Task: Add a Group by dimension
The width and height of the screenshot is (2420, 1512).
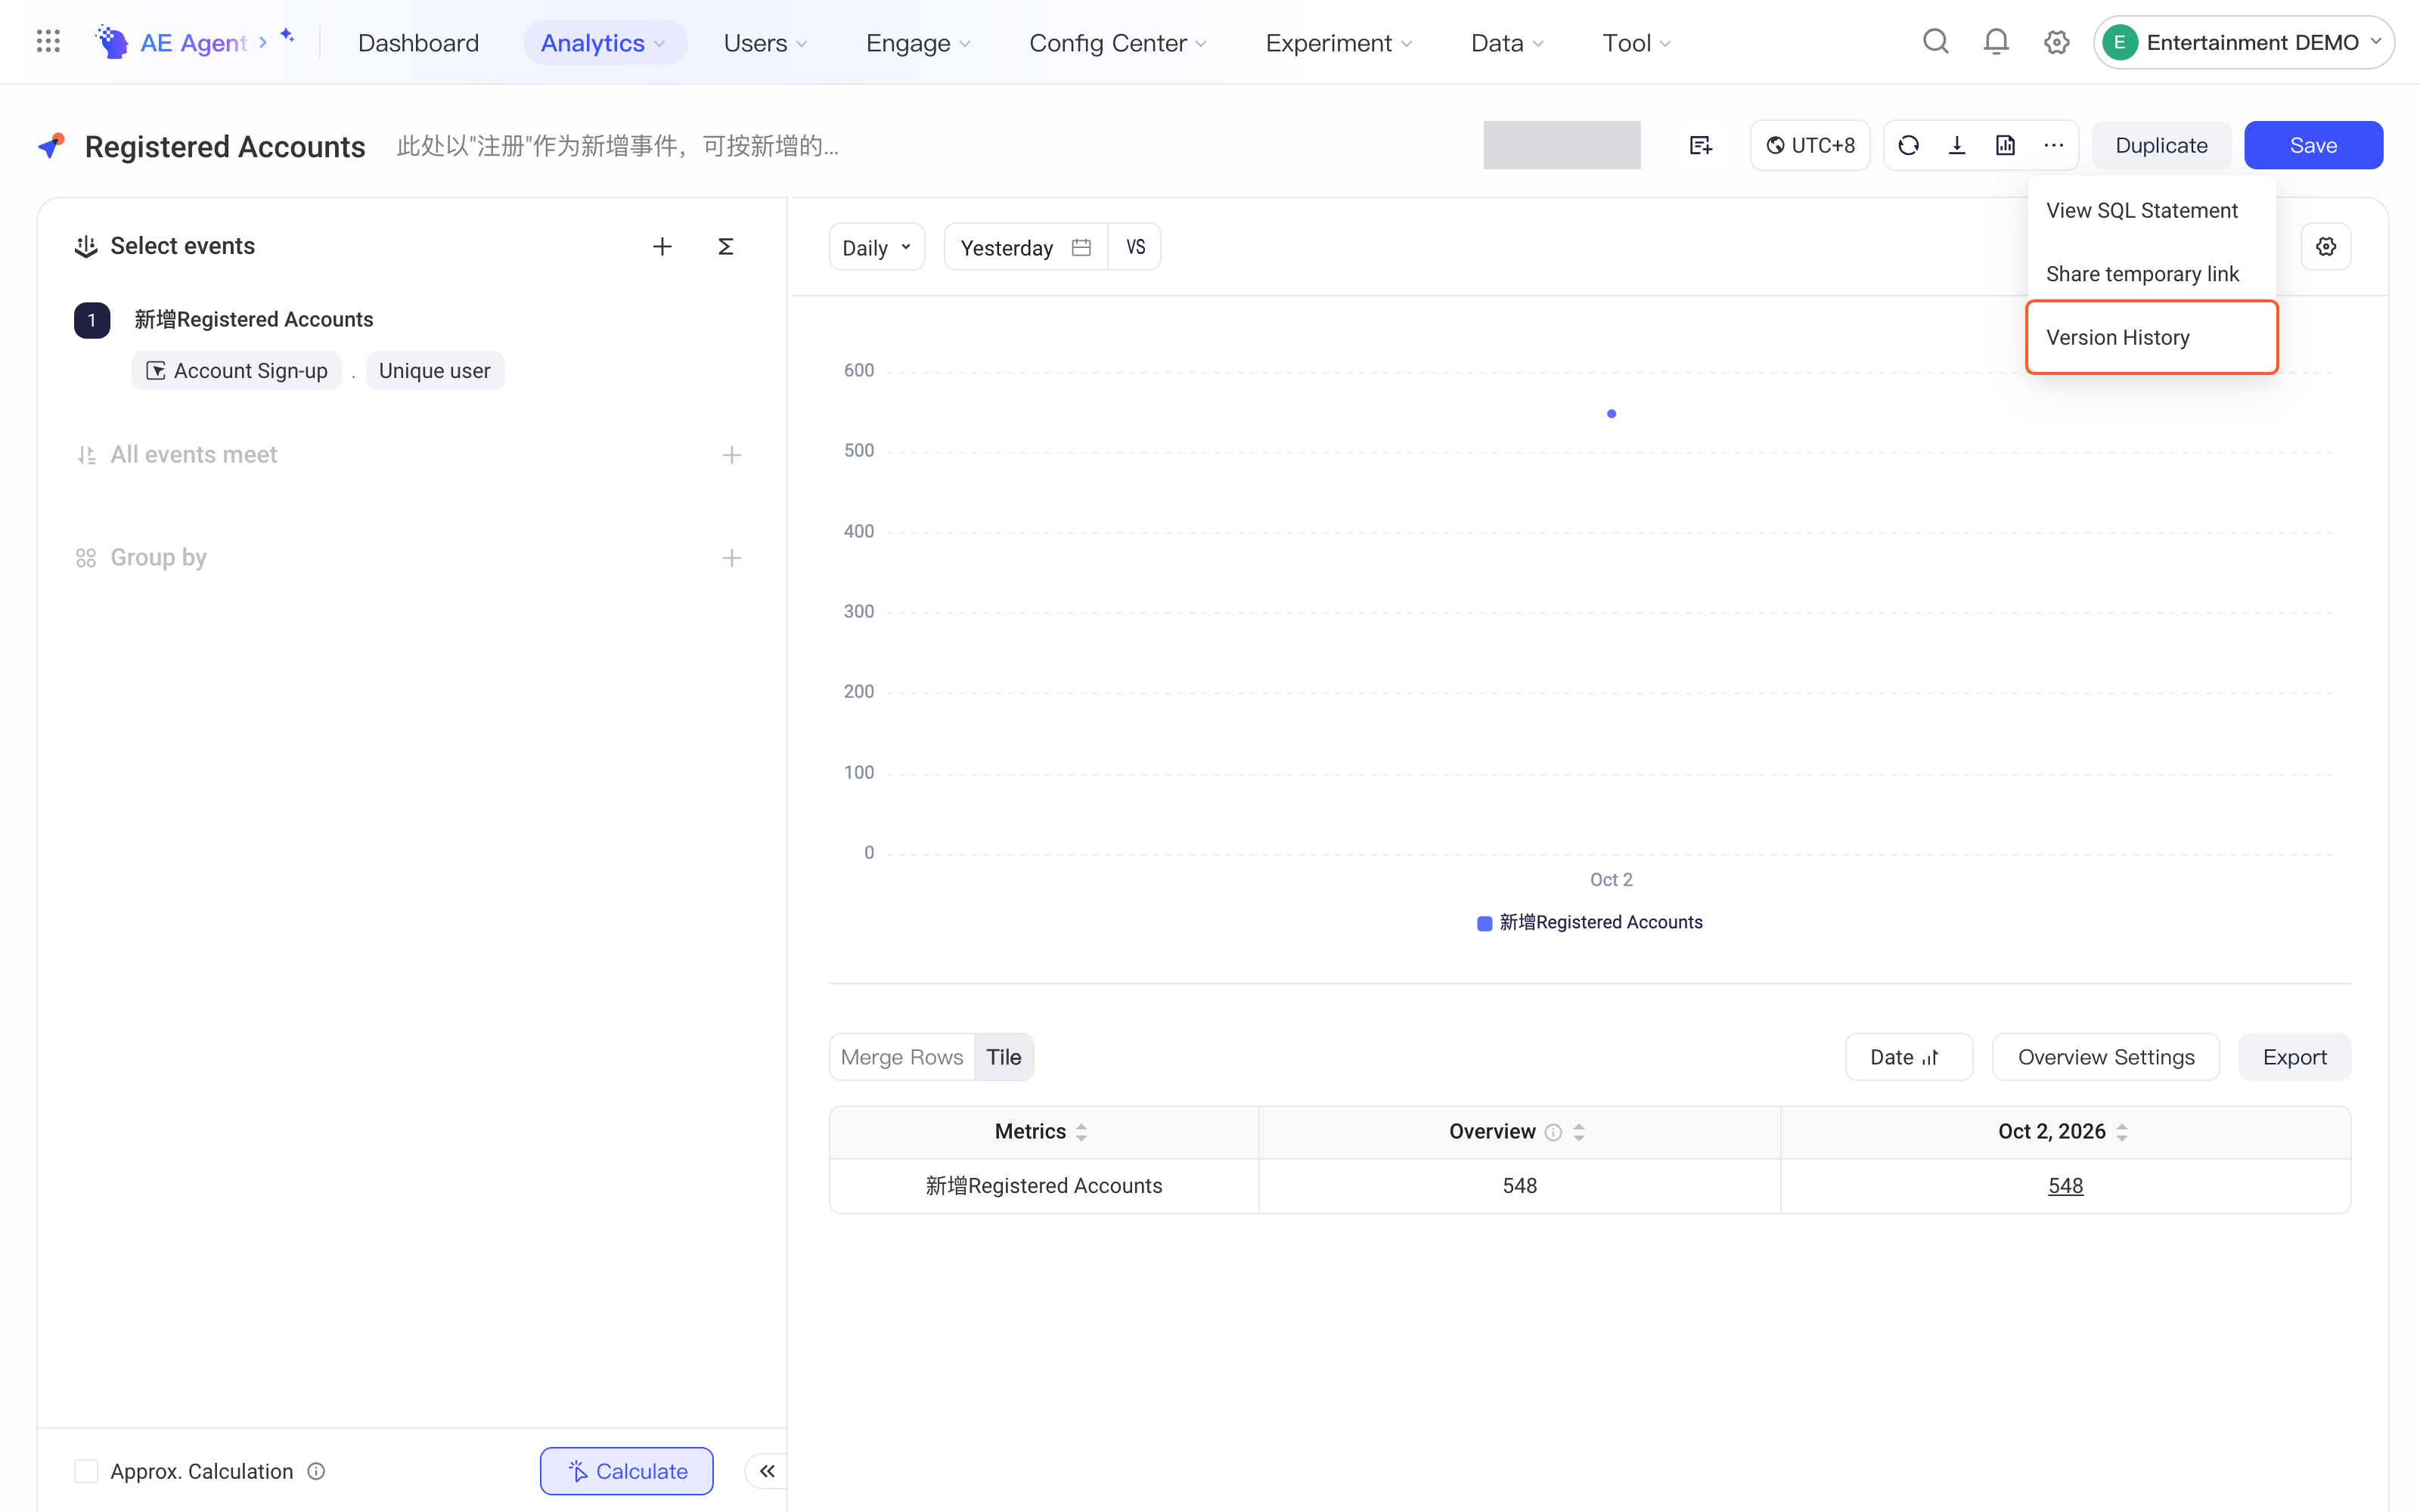Action: tap(732, 558)
